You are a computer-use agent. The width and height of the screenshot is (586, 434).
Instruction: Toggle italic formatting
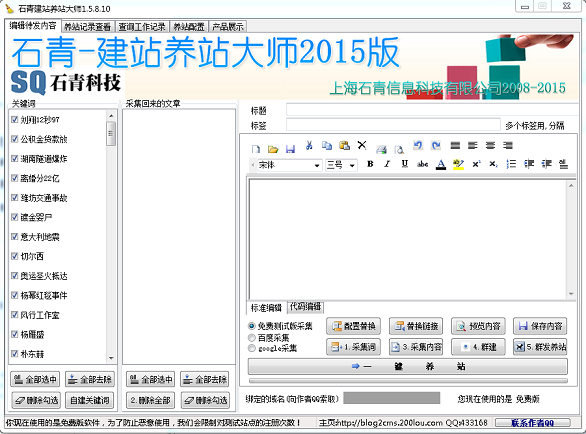(x=387, y=164)
